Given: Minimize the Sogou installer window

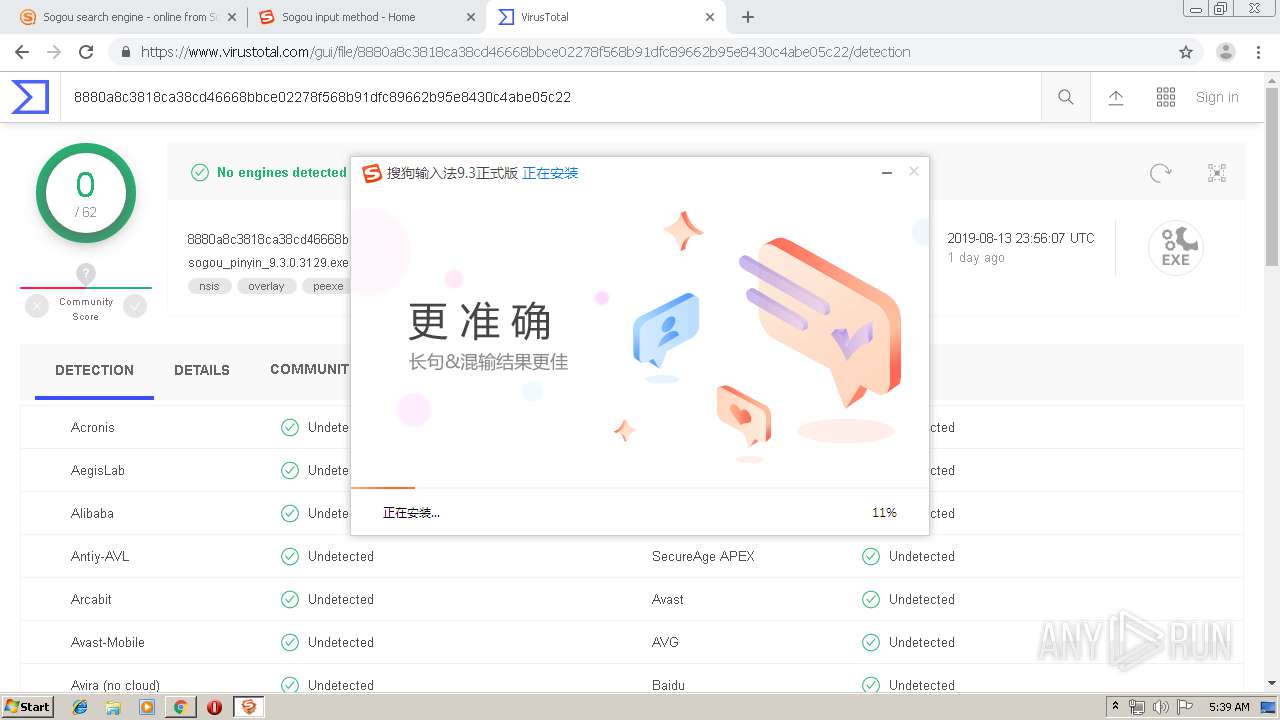Looking at the screenshot, I should coord(886,173).
